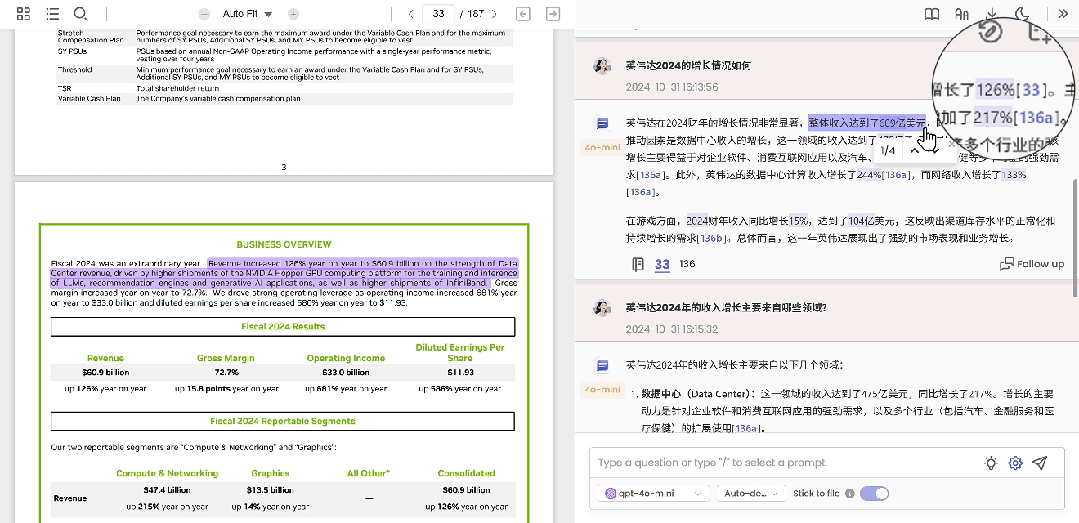Click the assistant message icon above the second 4o-mini badge
This screenshot has height=523, width=1079.
pyautogui.click(x=603, y=365)
